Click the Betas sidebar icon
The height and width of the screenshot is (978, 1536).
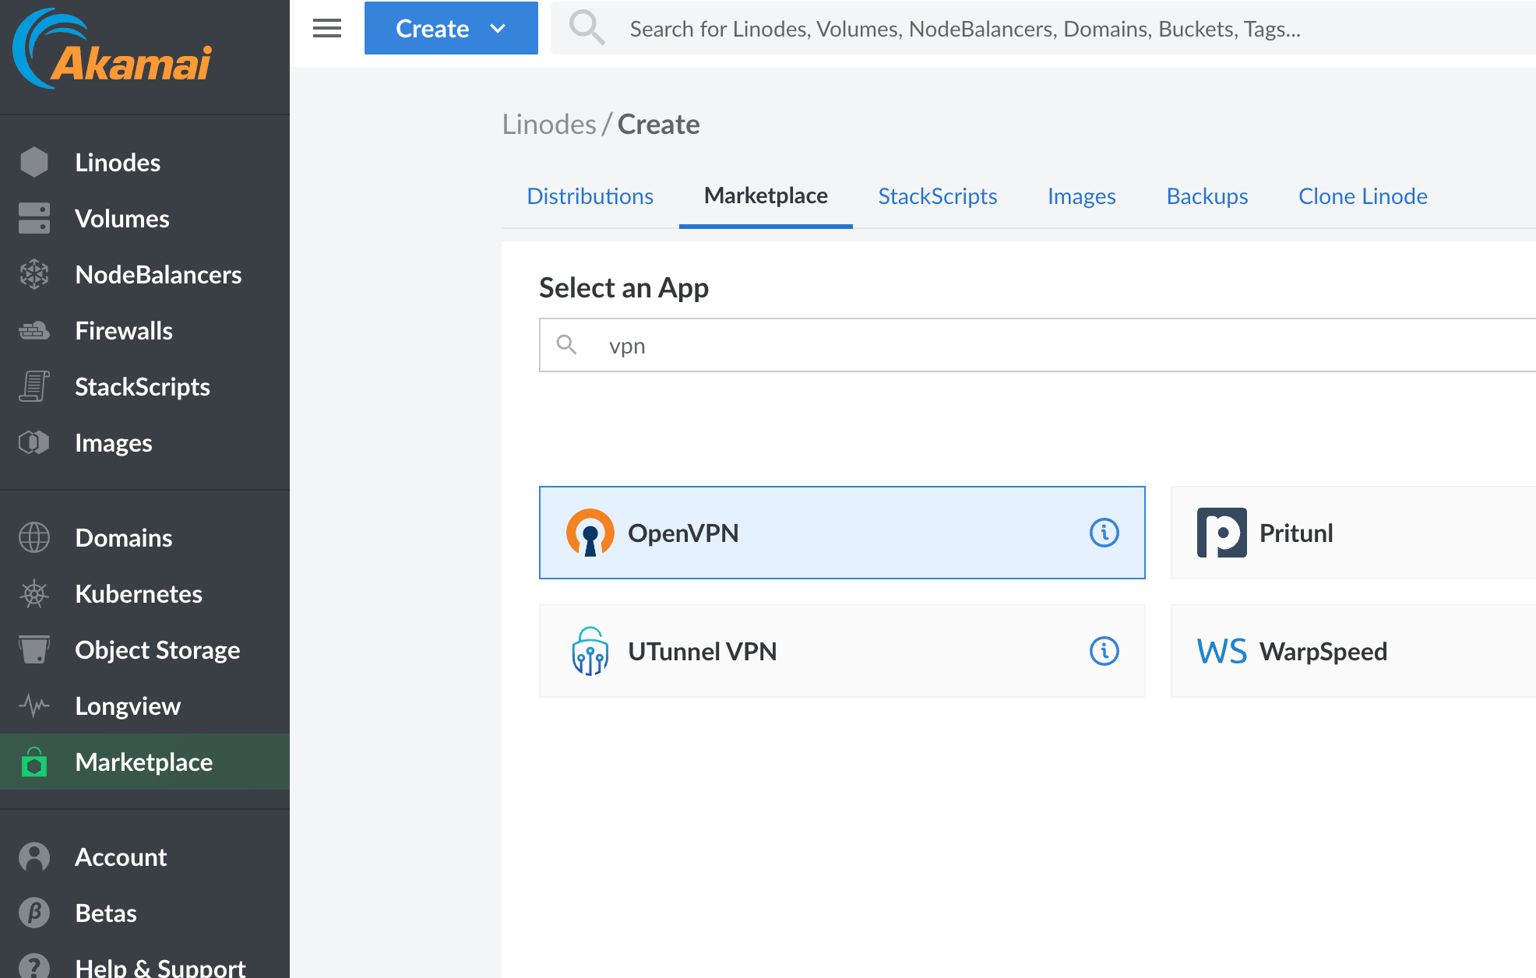(34, 913)
